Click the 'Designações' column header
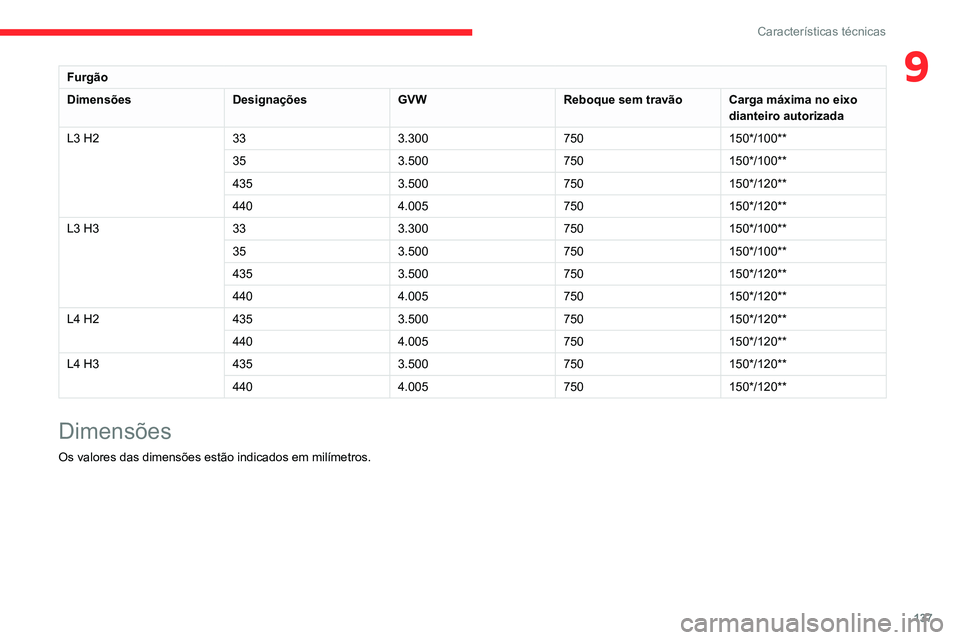This screenshot has height=640, width=960. [x=269, y=100]
